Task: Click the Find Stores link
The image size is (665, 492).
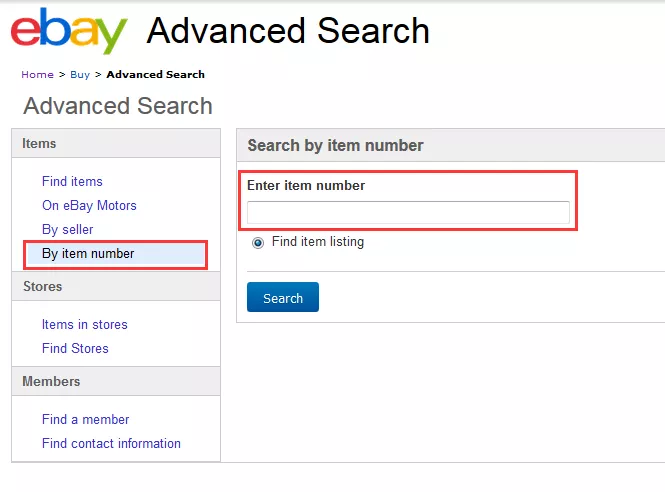Action: 75,349
